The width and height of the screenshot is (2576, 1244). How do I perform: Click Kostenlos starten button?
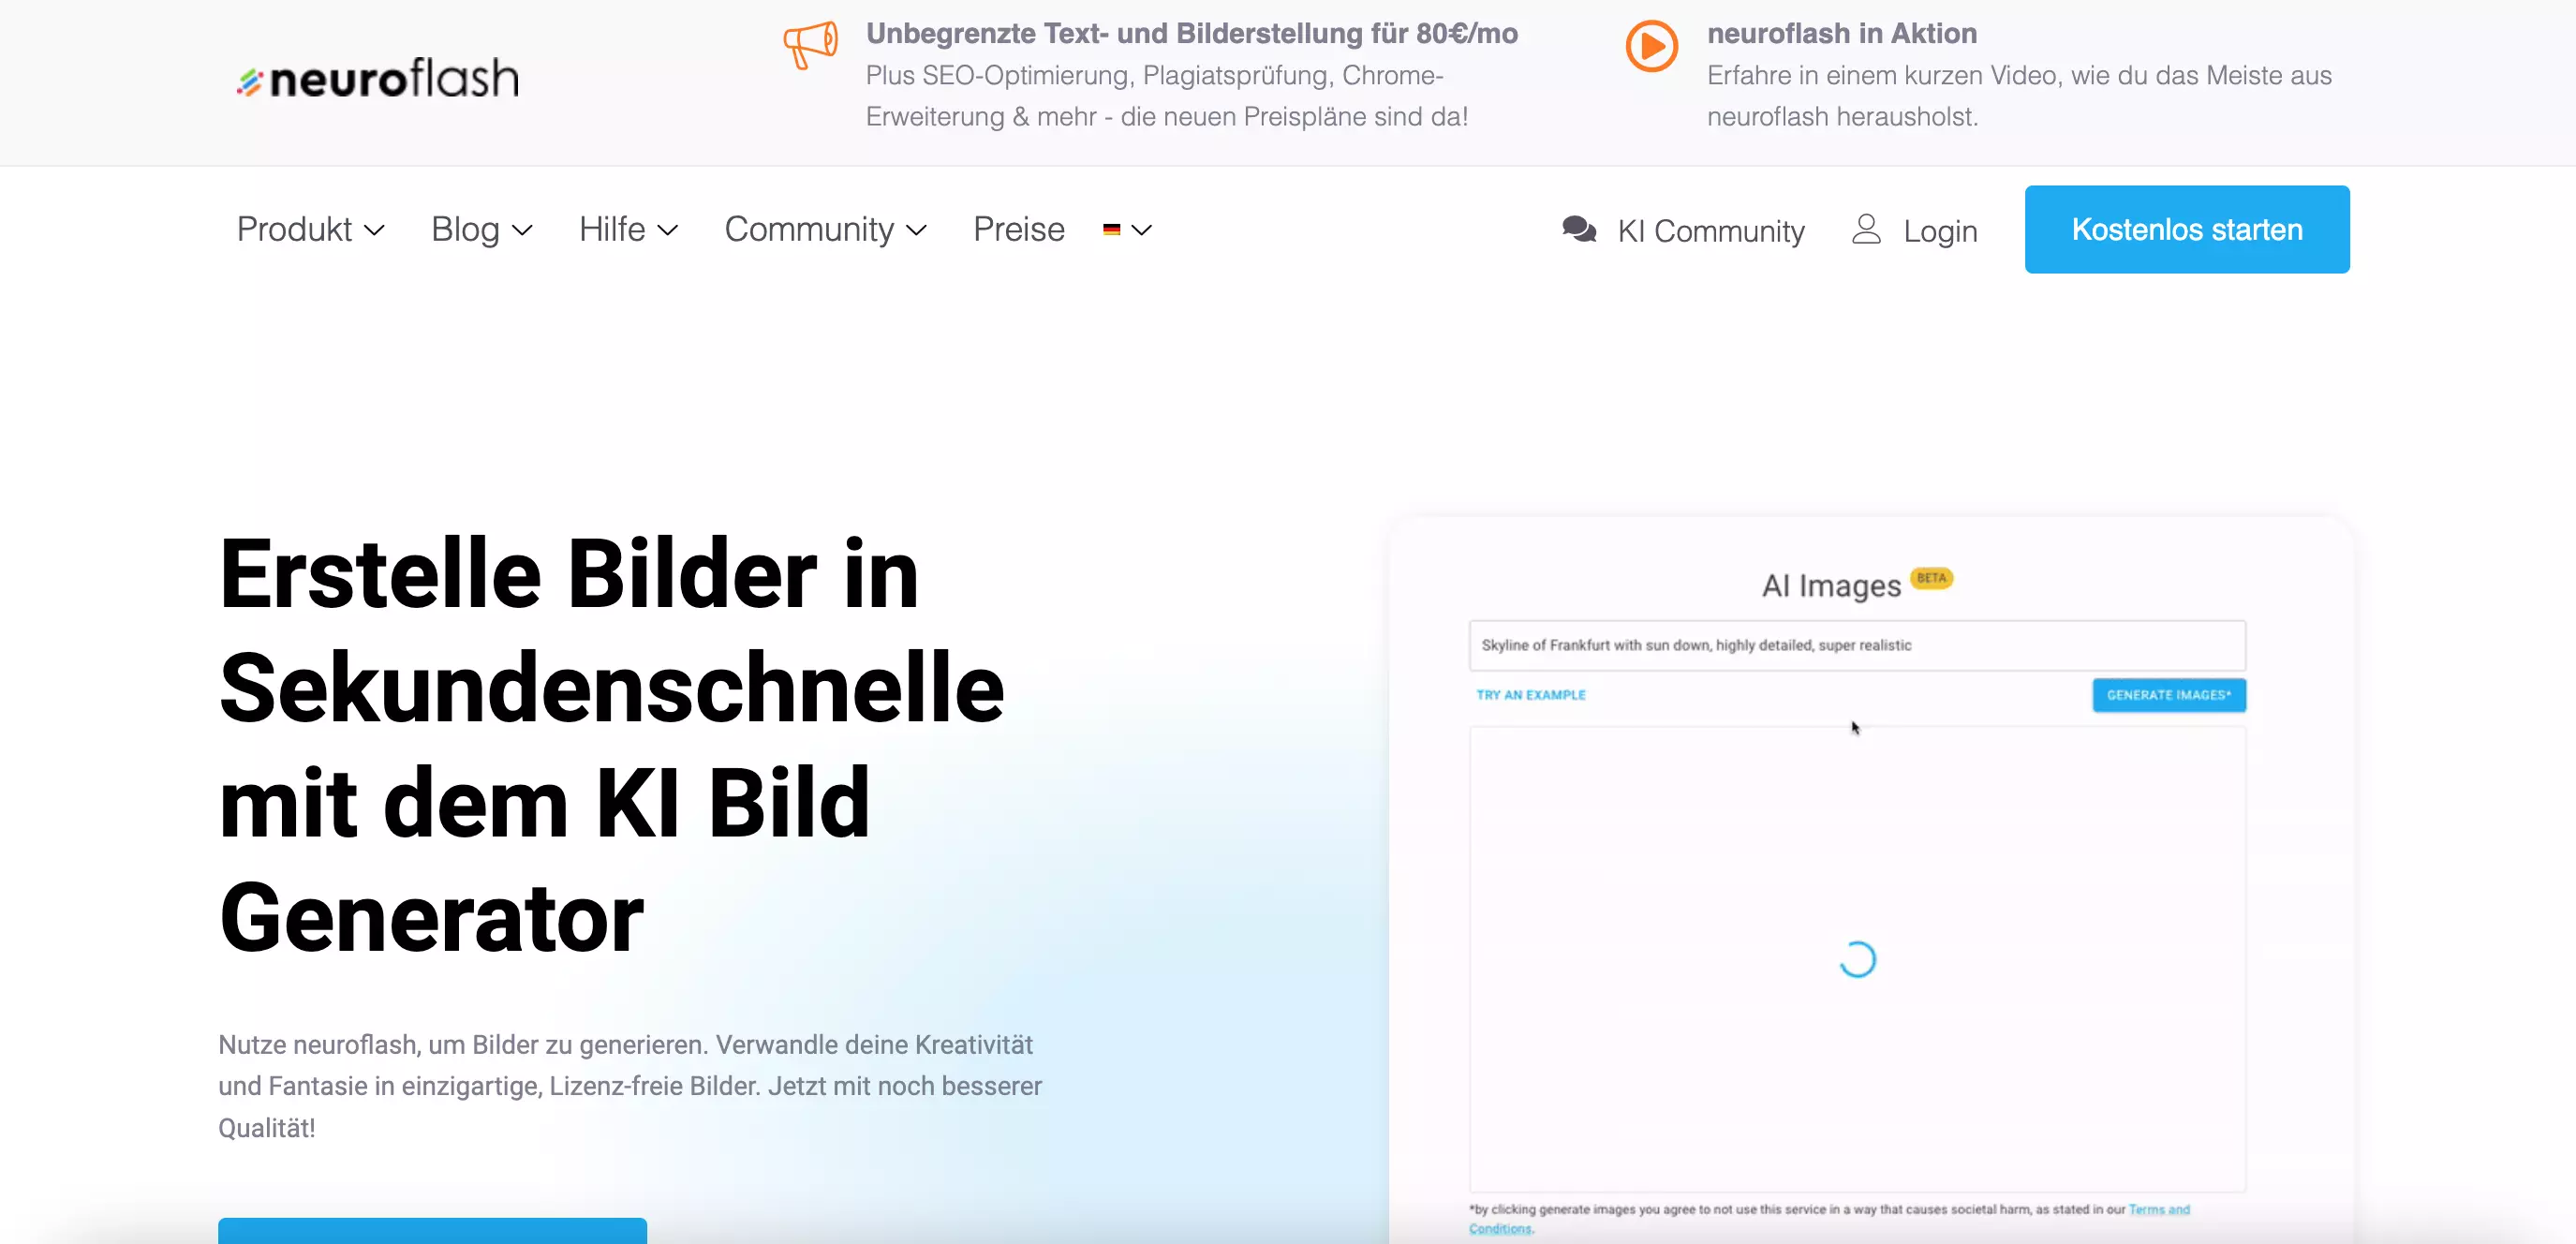(x=2188, y=230)
